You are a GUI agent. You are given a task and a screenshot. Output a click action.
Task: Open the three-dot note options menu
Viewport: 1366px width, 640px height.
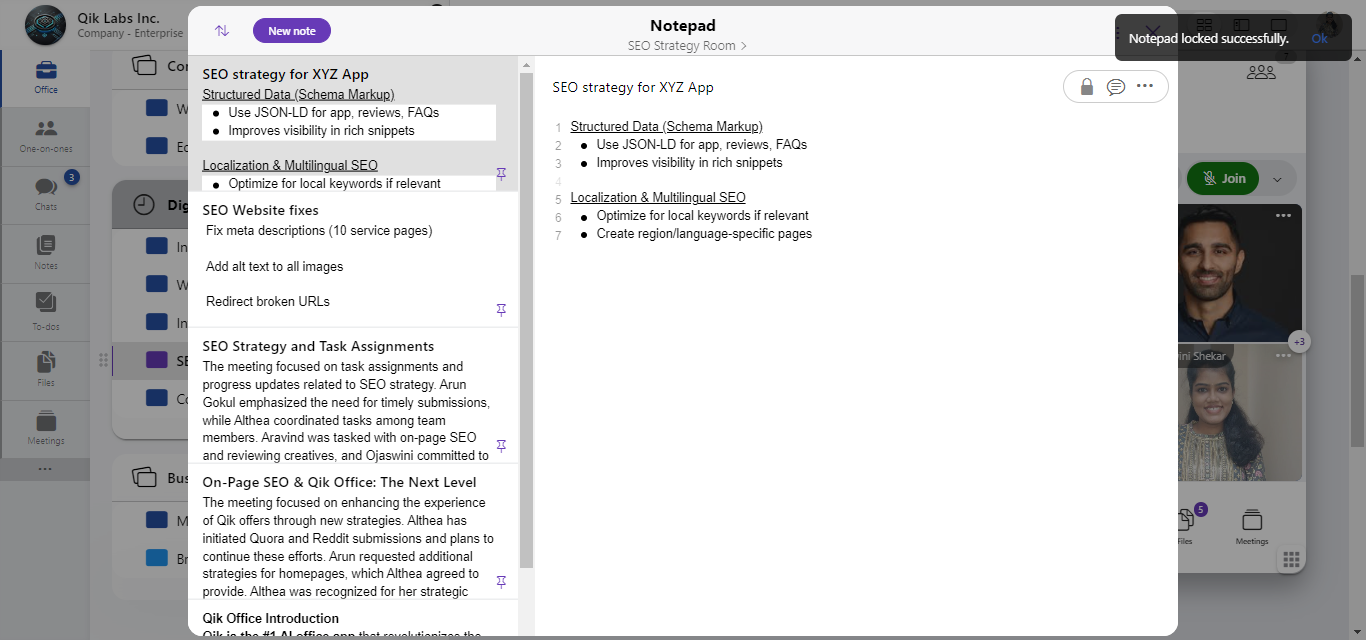pos(1145,86)
